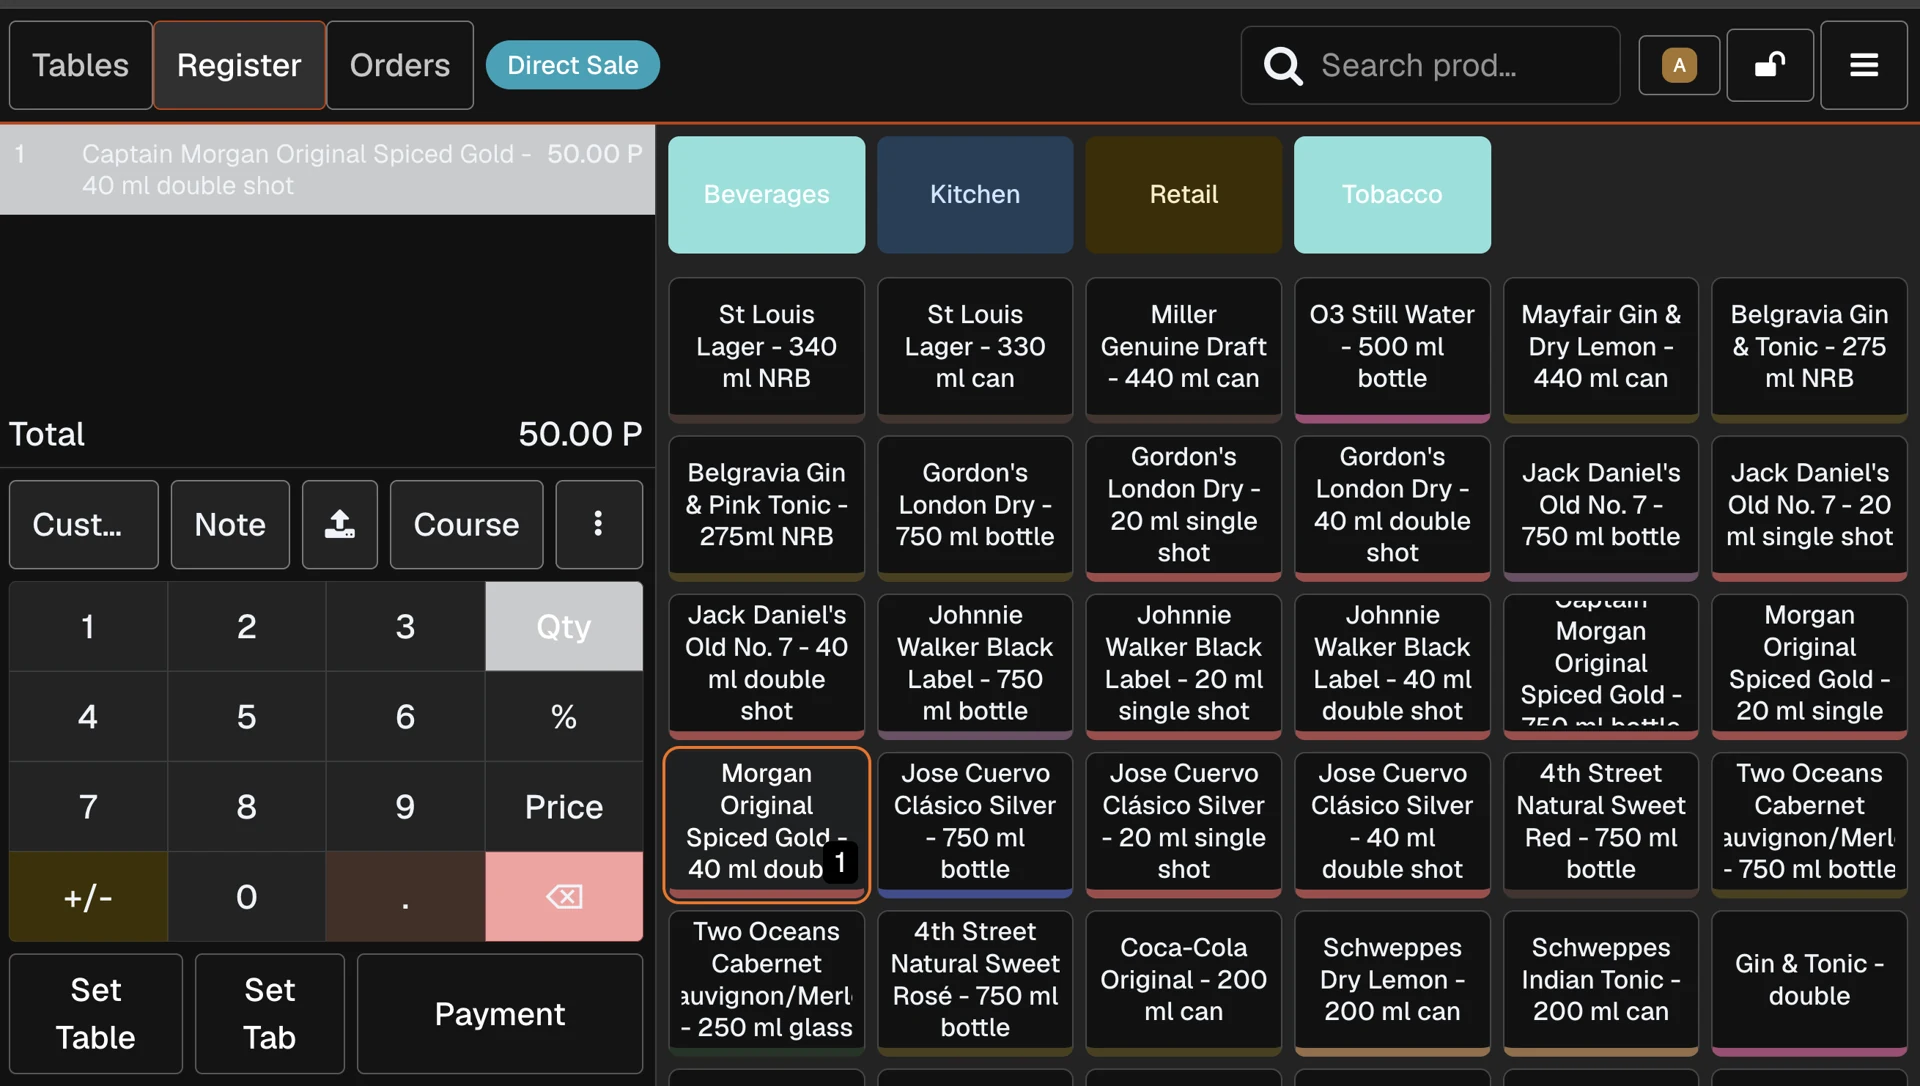Click Set Tab button
This screenshot has width=1920, height=1086.
coord(270,1013)
